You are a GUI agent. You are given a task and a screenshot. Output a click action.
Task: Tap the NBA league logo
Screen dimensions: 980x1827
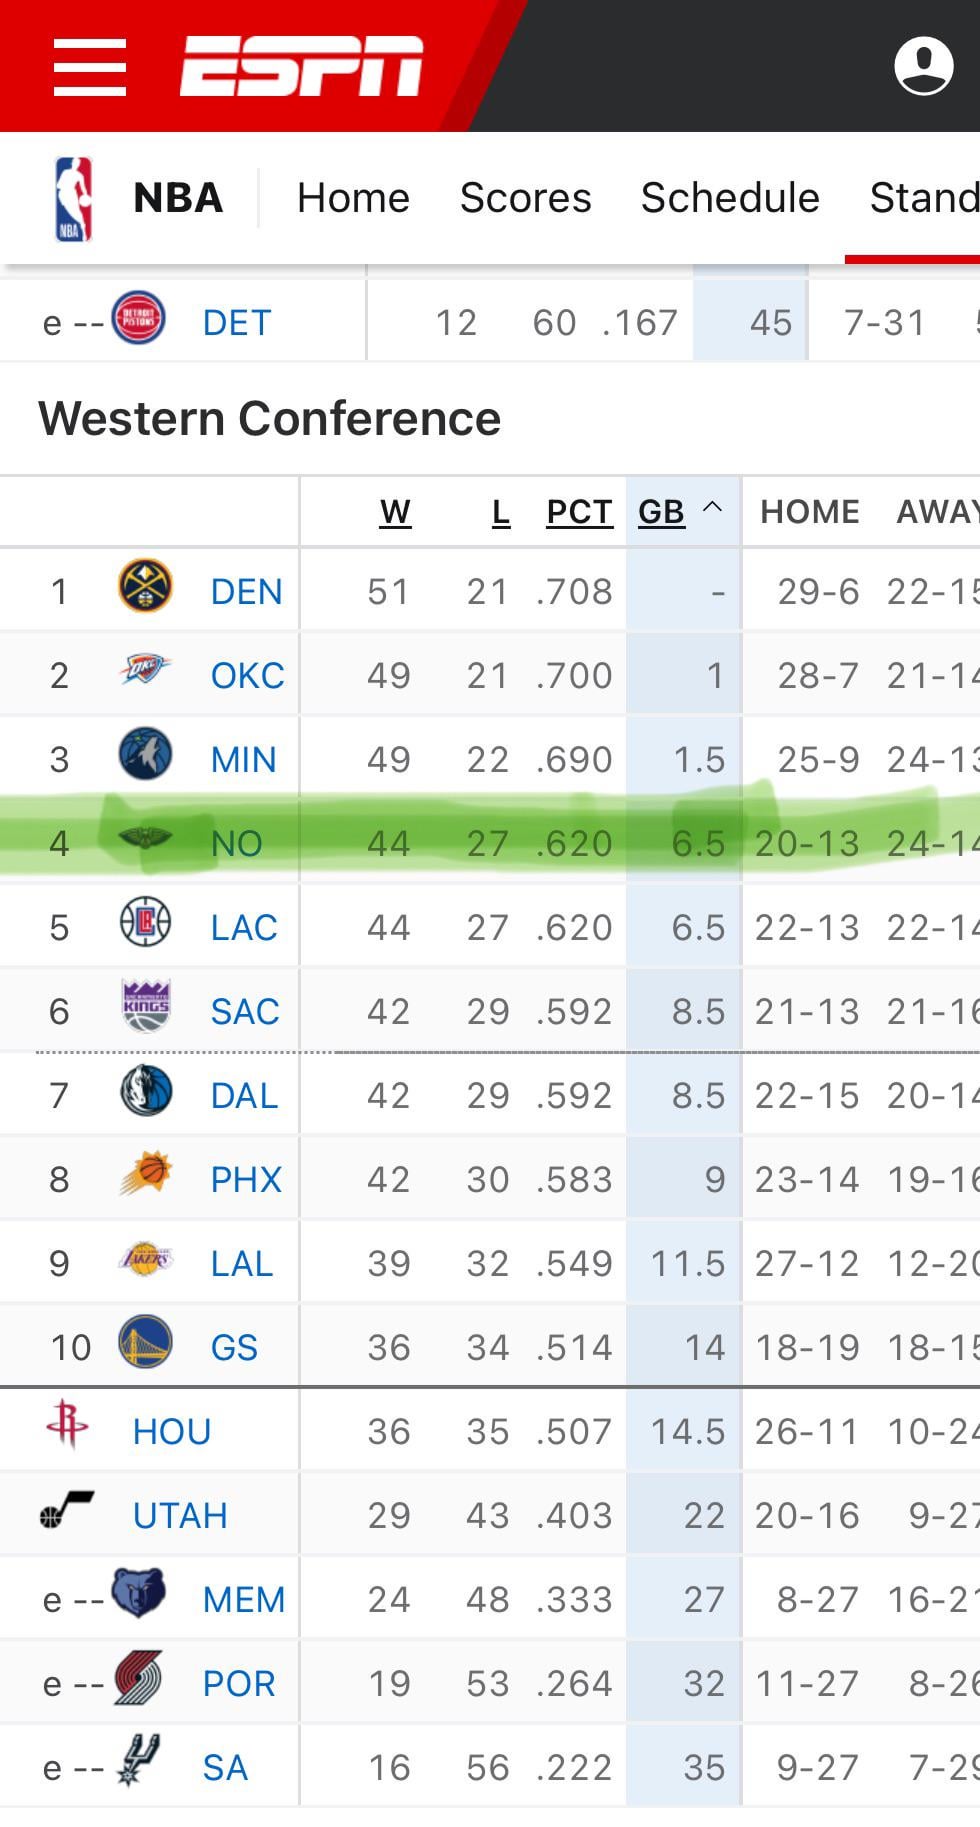73,198
